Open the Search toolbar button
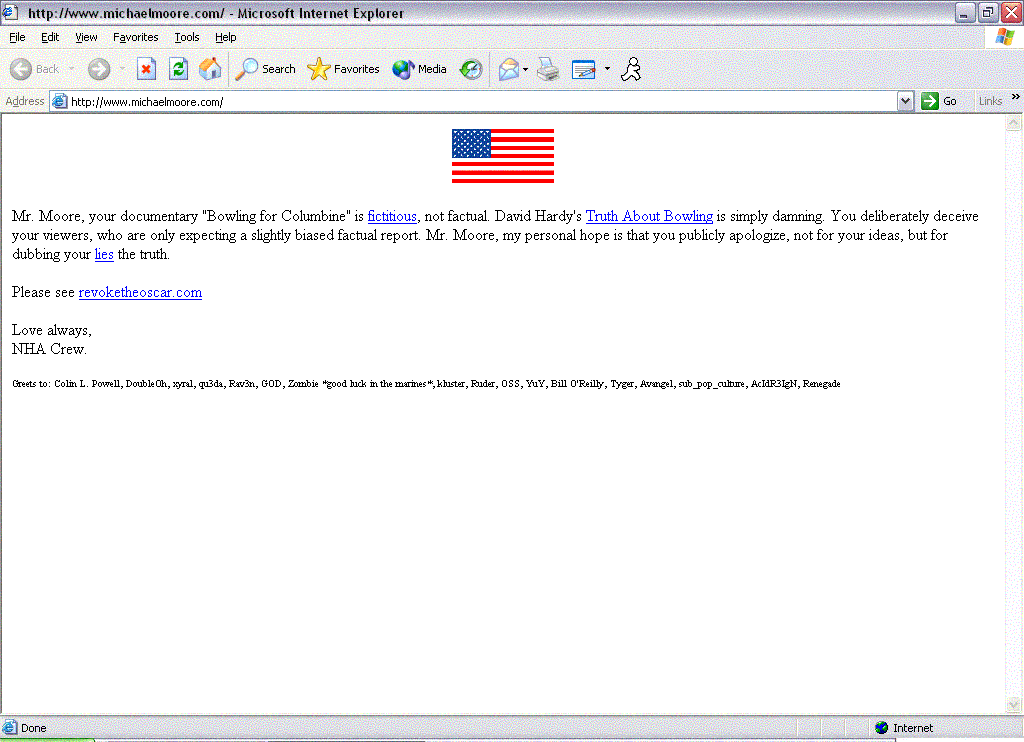The height and width of the screenshot is (742, 1024). [266, 69]
